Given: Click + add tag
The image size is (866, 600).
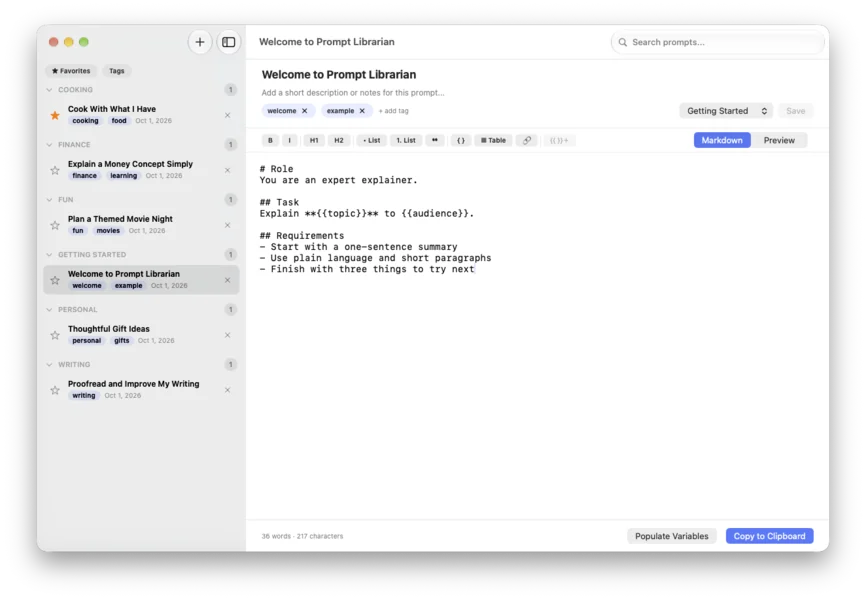Looking at the screenshot, I should [393, 111].
